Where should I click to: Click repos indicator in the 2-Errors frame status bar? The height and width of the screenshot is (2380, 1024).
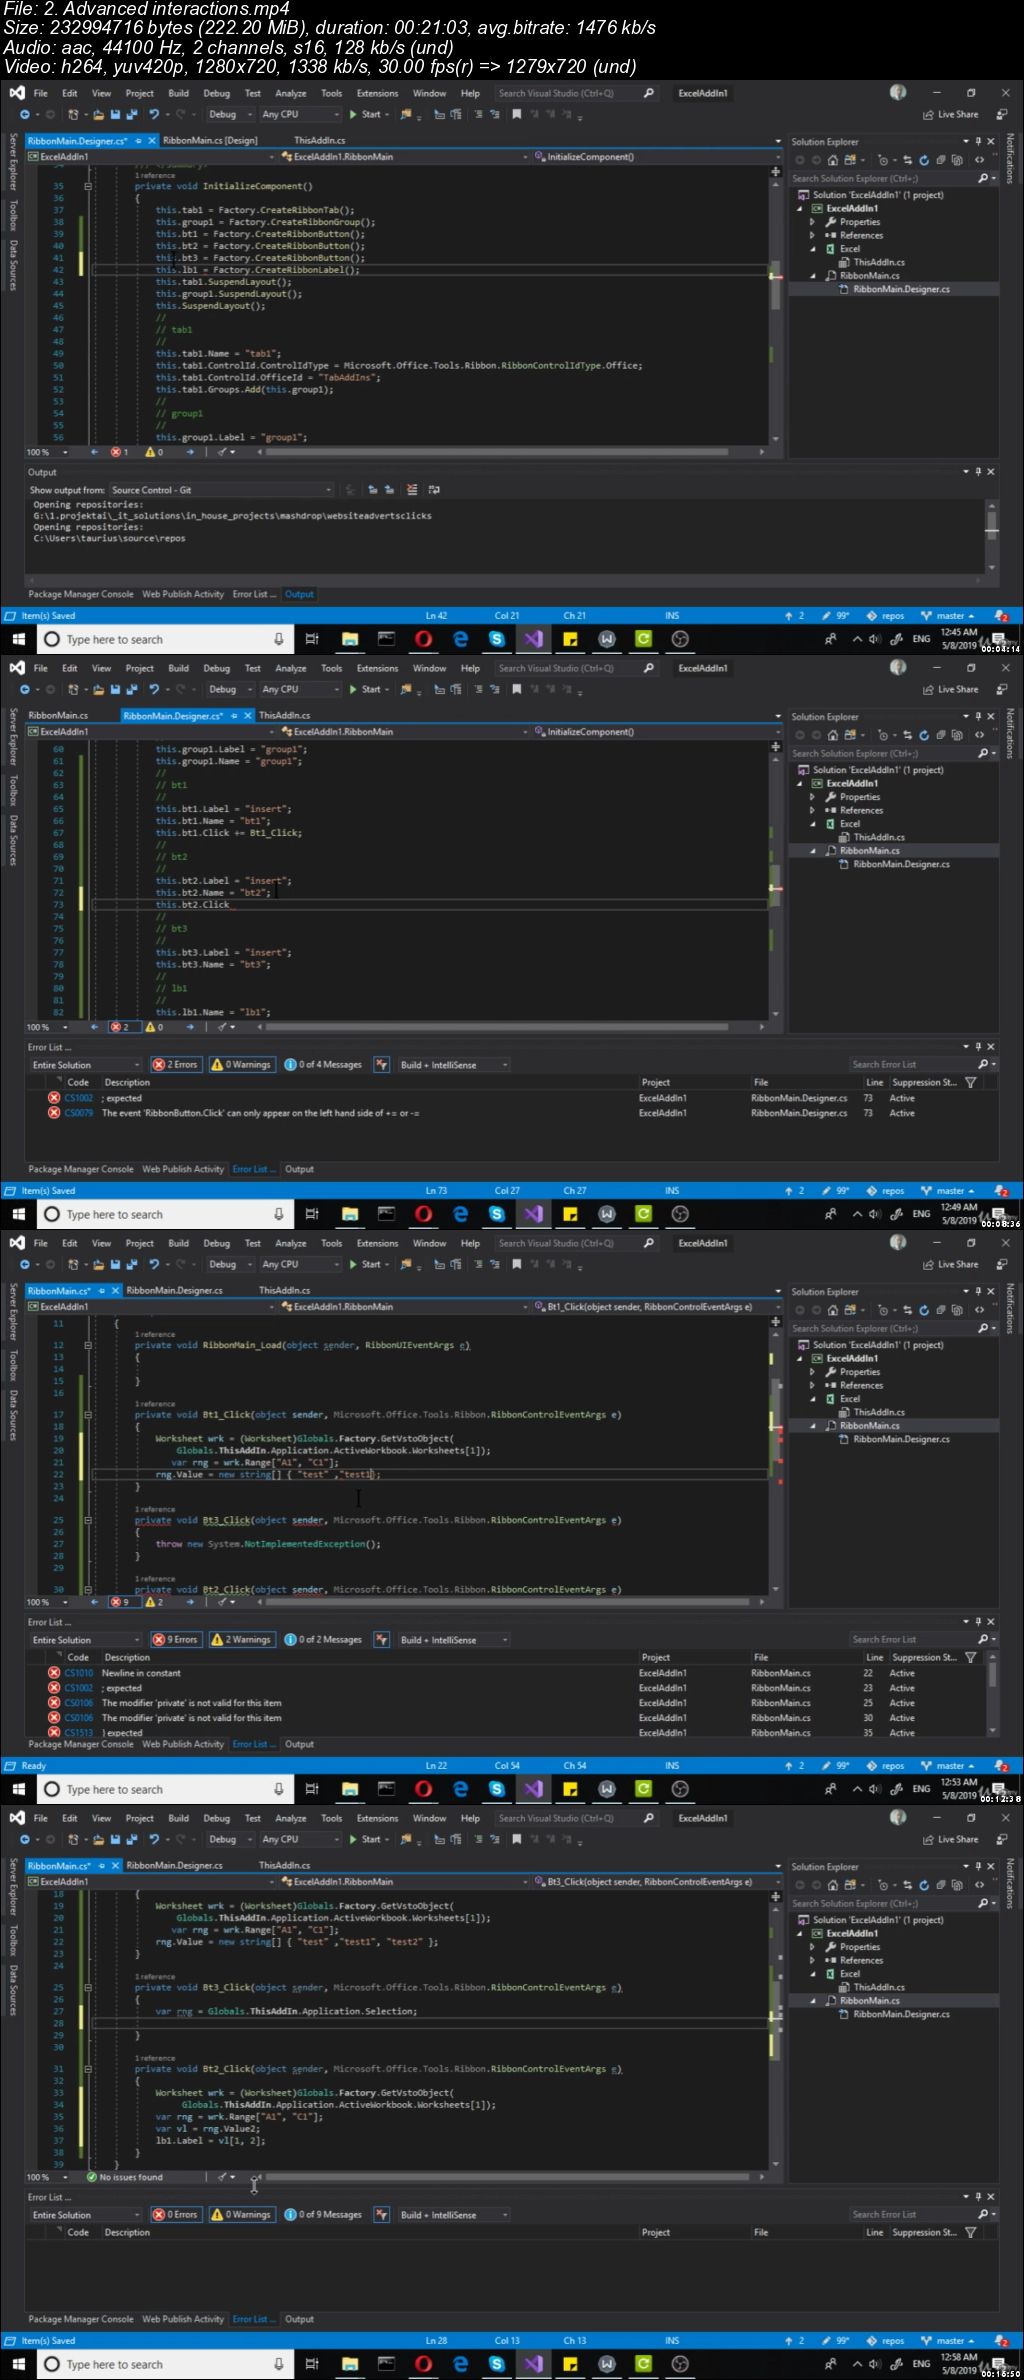pyautogui.click(x=886, y=1190)
